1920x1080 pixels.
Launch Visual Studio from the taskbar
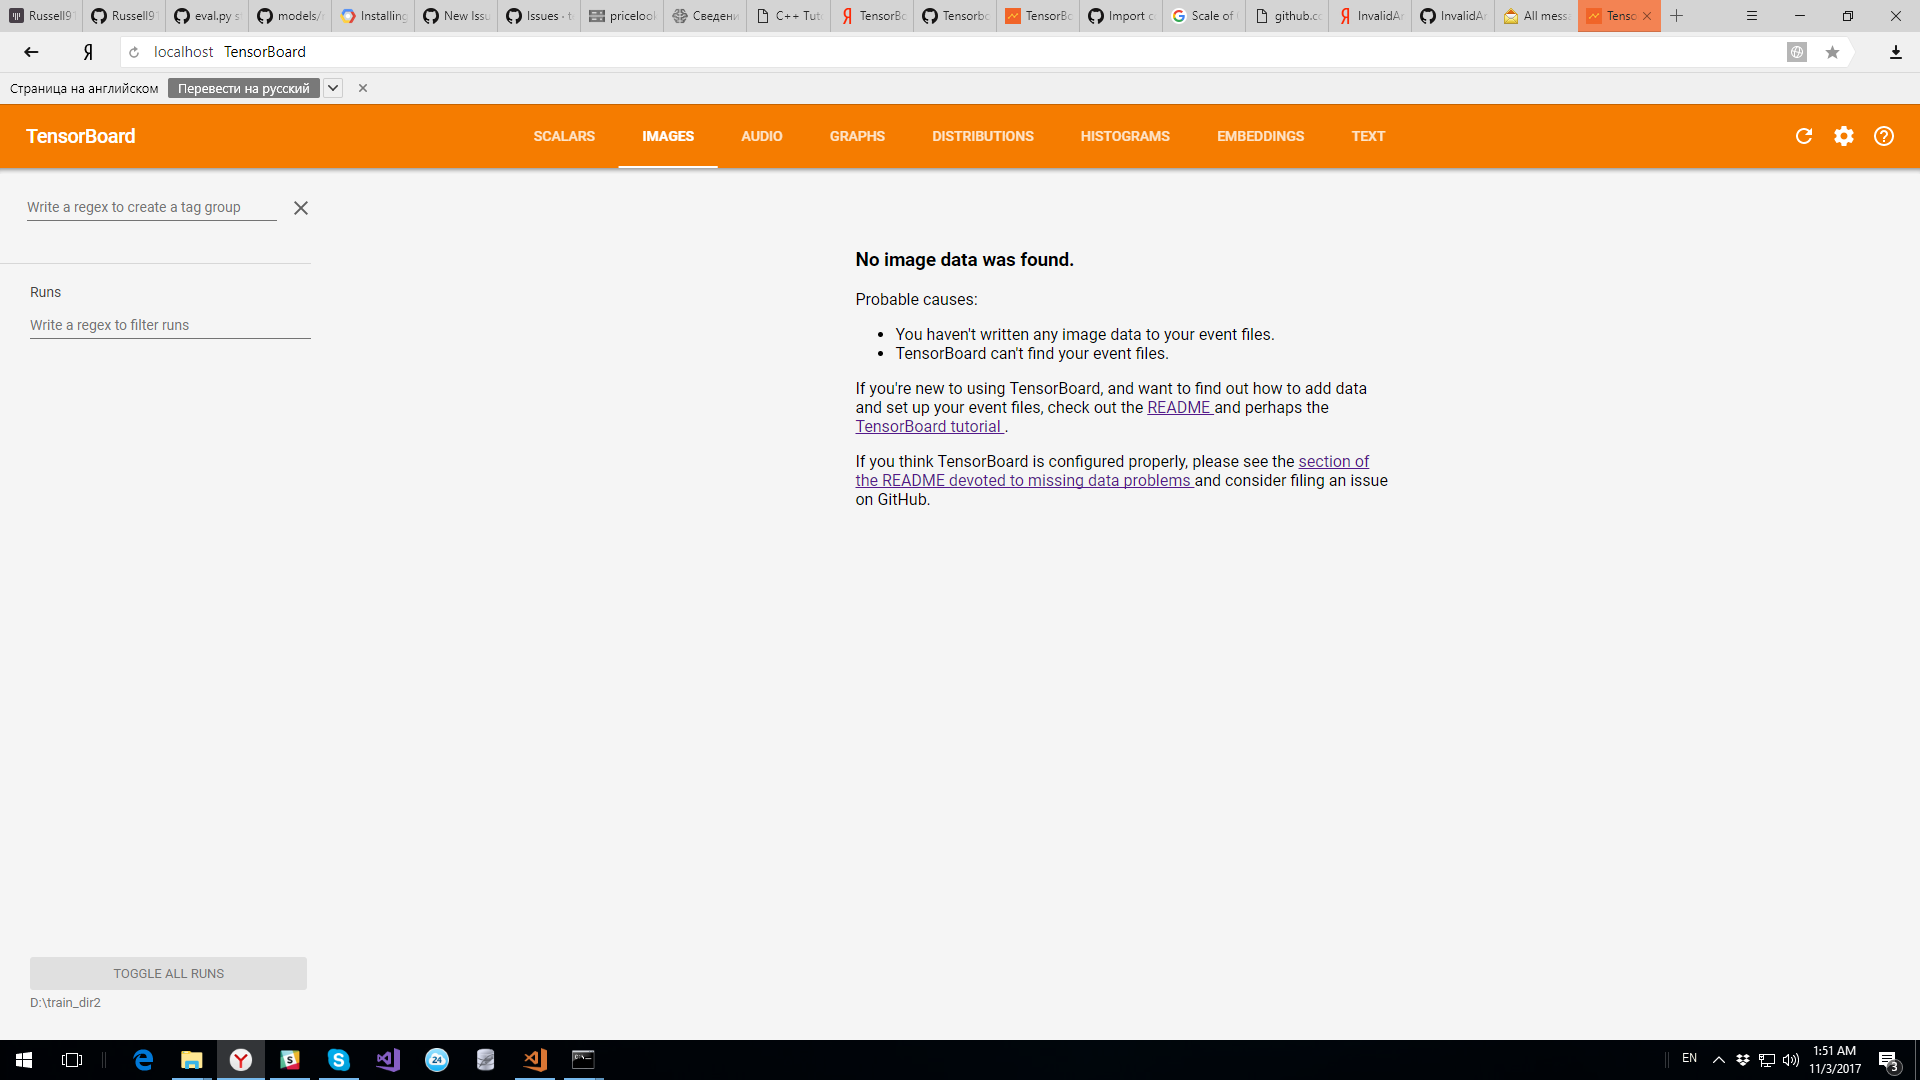387,1060
